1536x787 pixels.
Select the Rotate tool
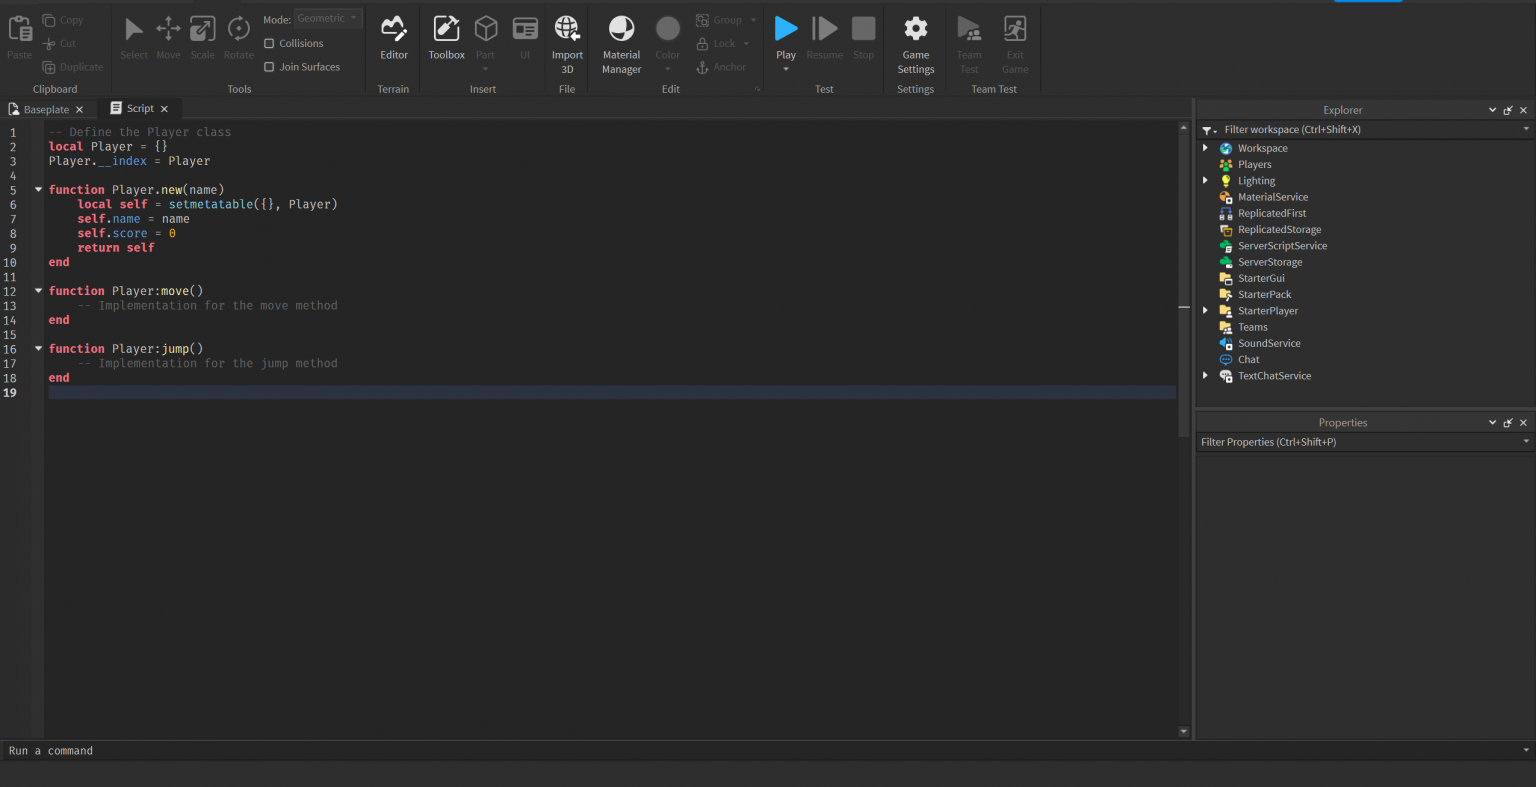[238, 35]
